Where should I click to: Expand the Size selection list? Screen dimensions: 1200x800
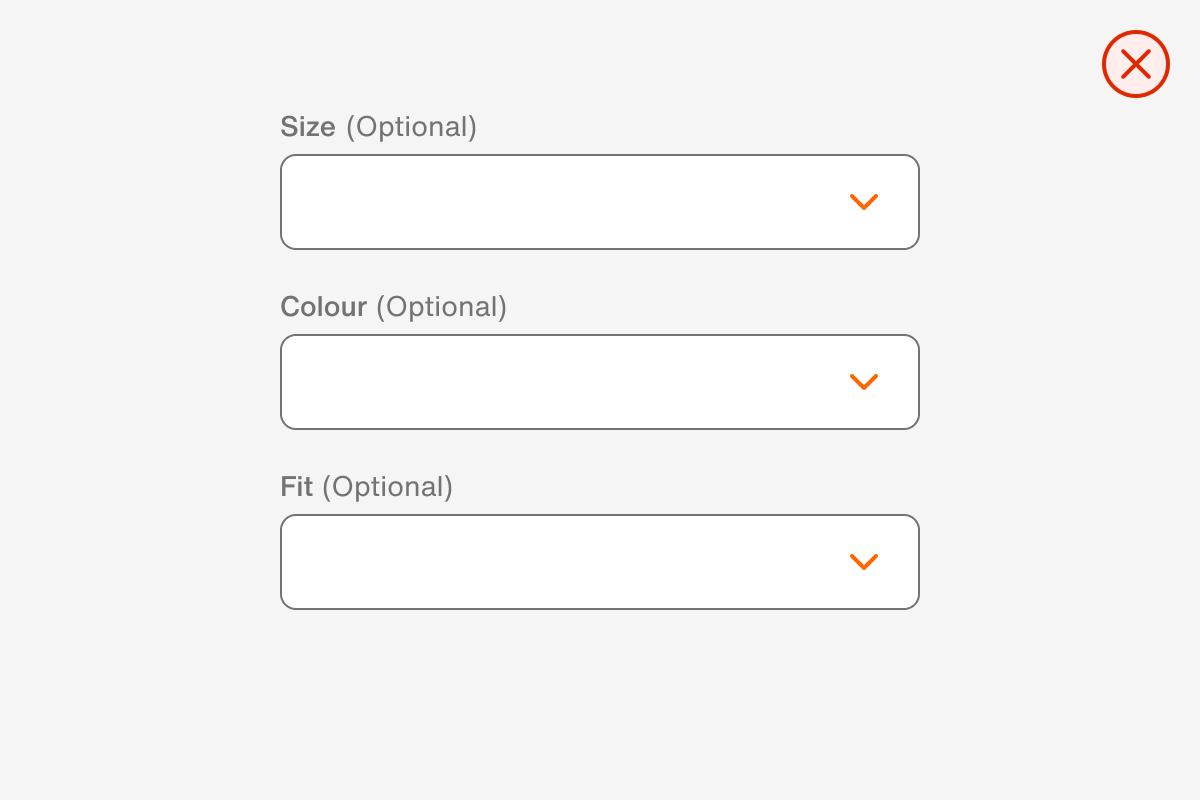pos(600,201)
